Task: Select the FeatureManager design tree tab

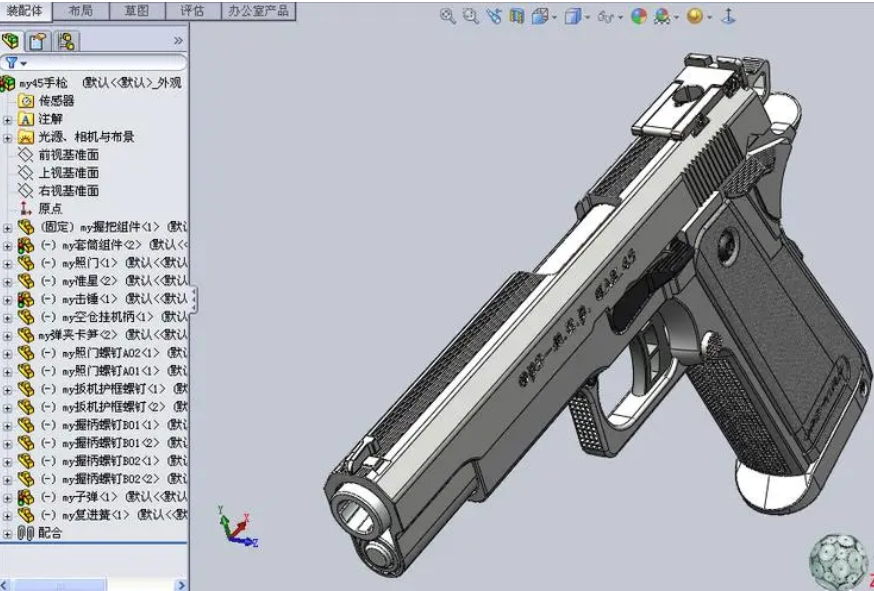Action: (x=12, y=41)
